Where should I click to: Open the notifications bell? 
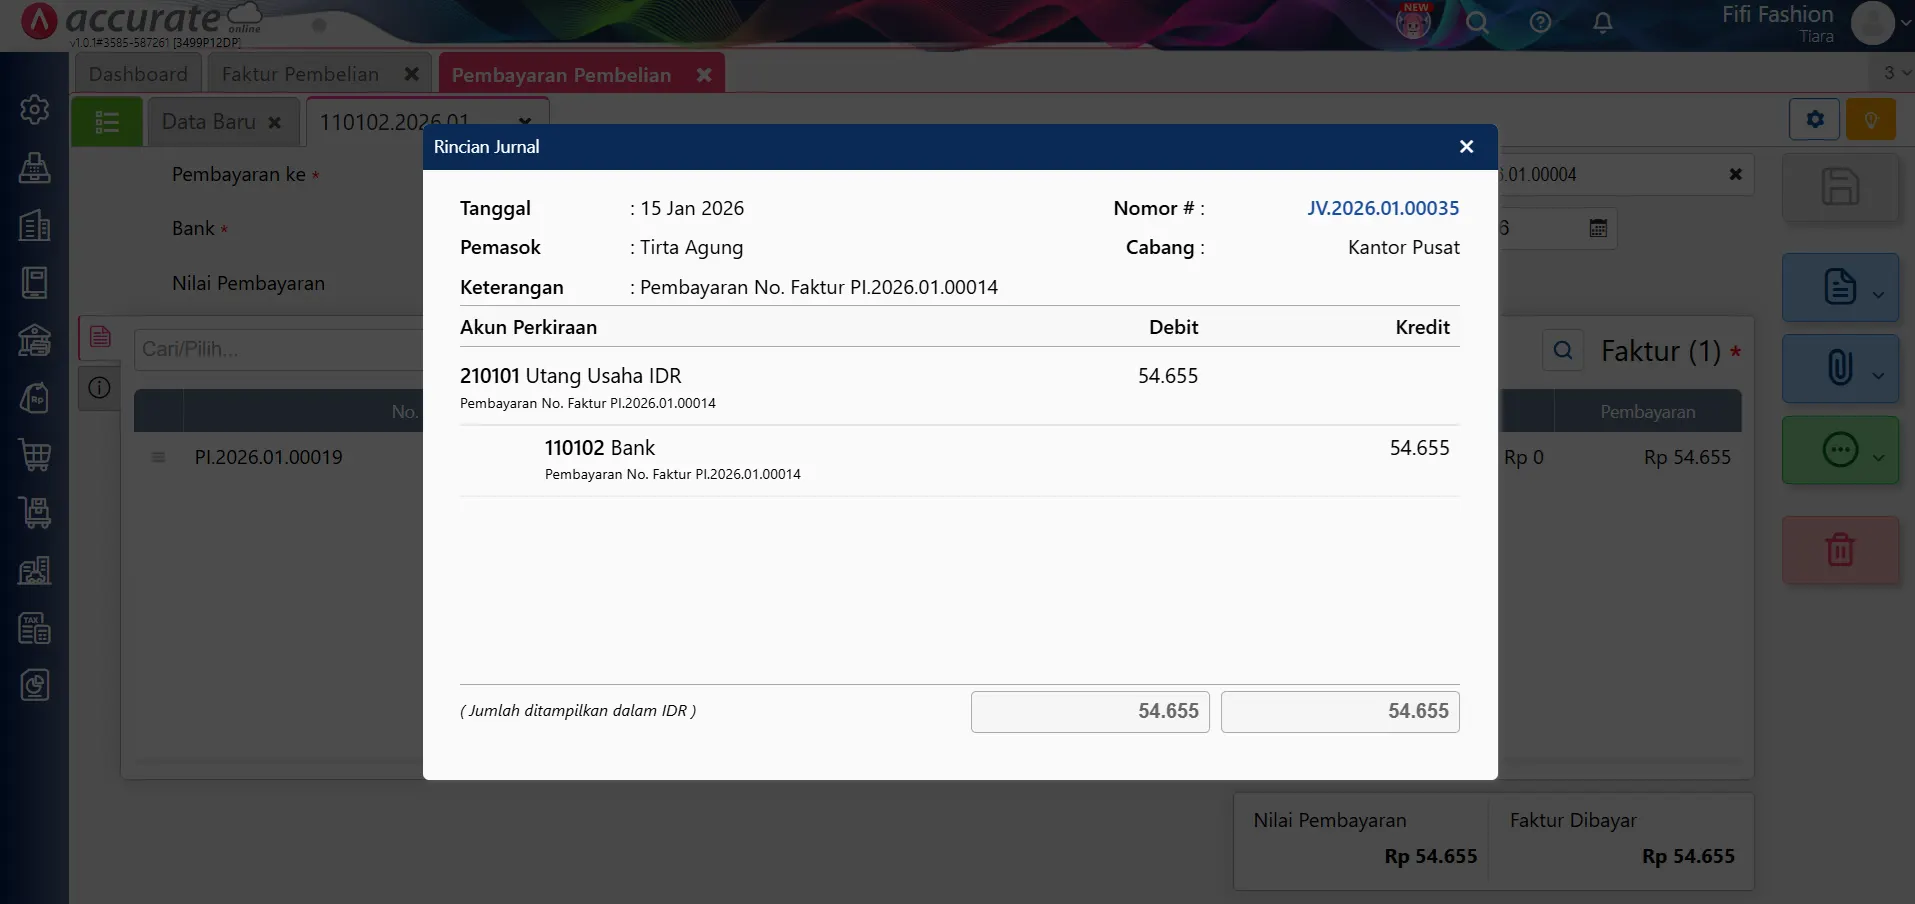click(1602, 23)
